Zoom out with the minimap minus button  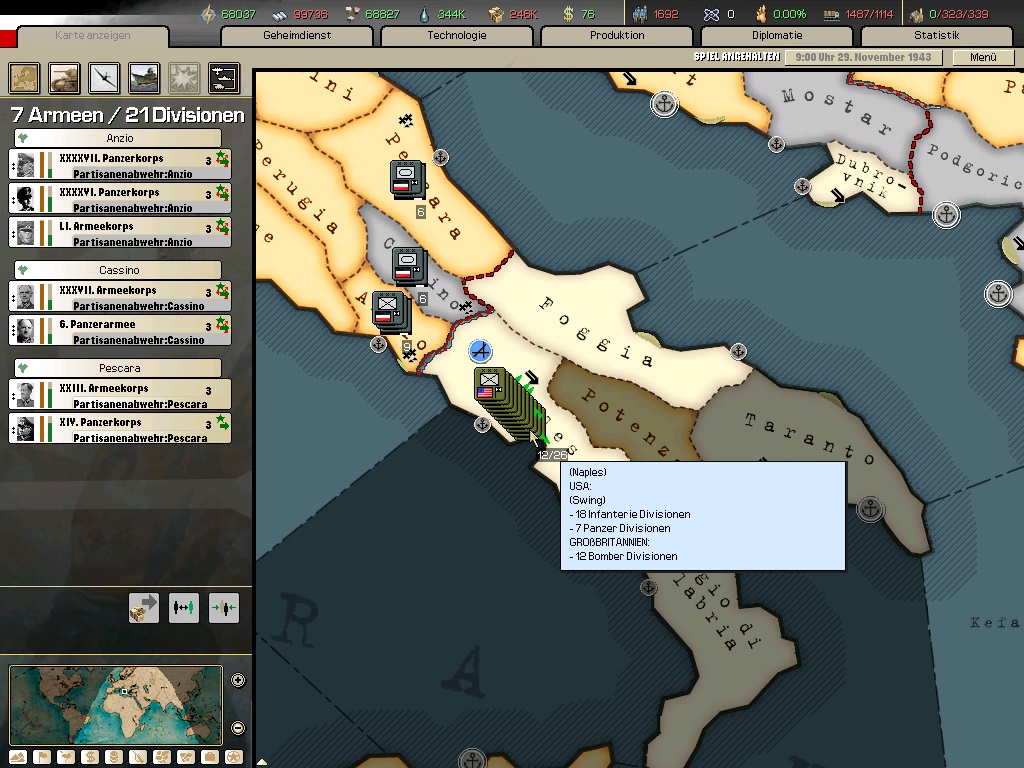(238, 728)
